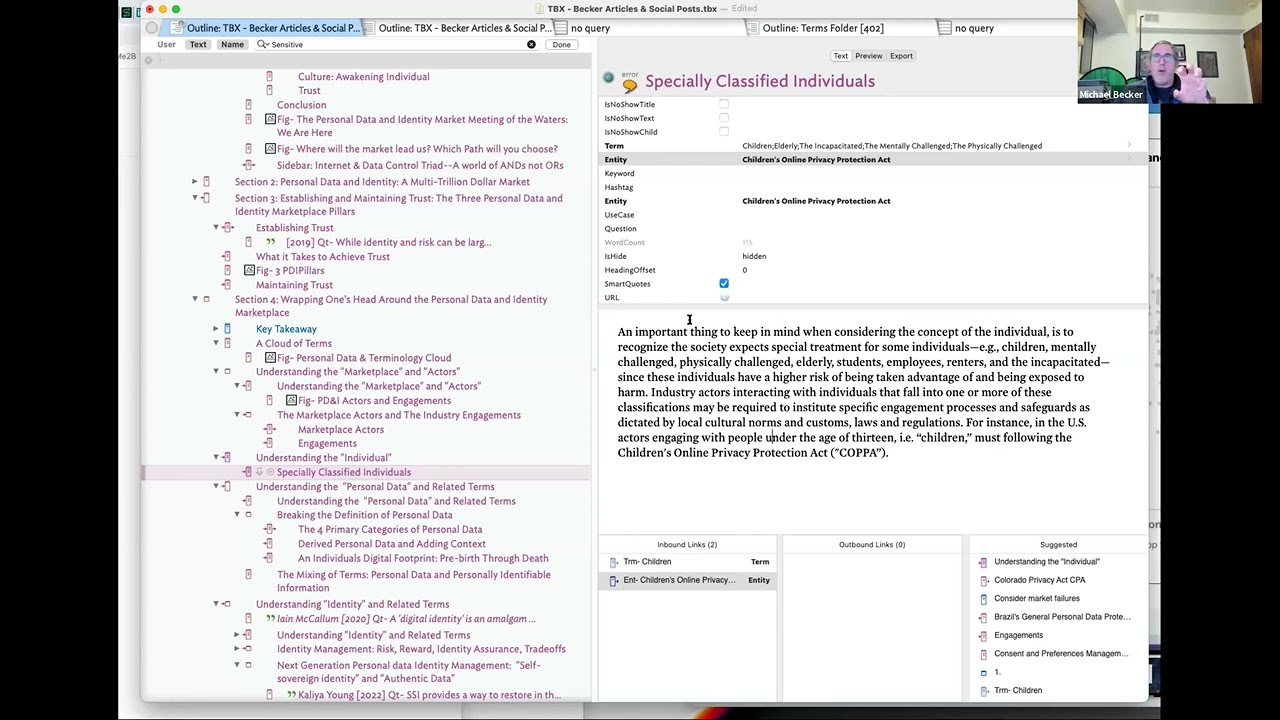Open suggested note 'Understanding the "Individual"'
Image resolution: width=1280 pixels, height=720 pixels.
(1046, 562)
